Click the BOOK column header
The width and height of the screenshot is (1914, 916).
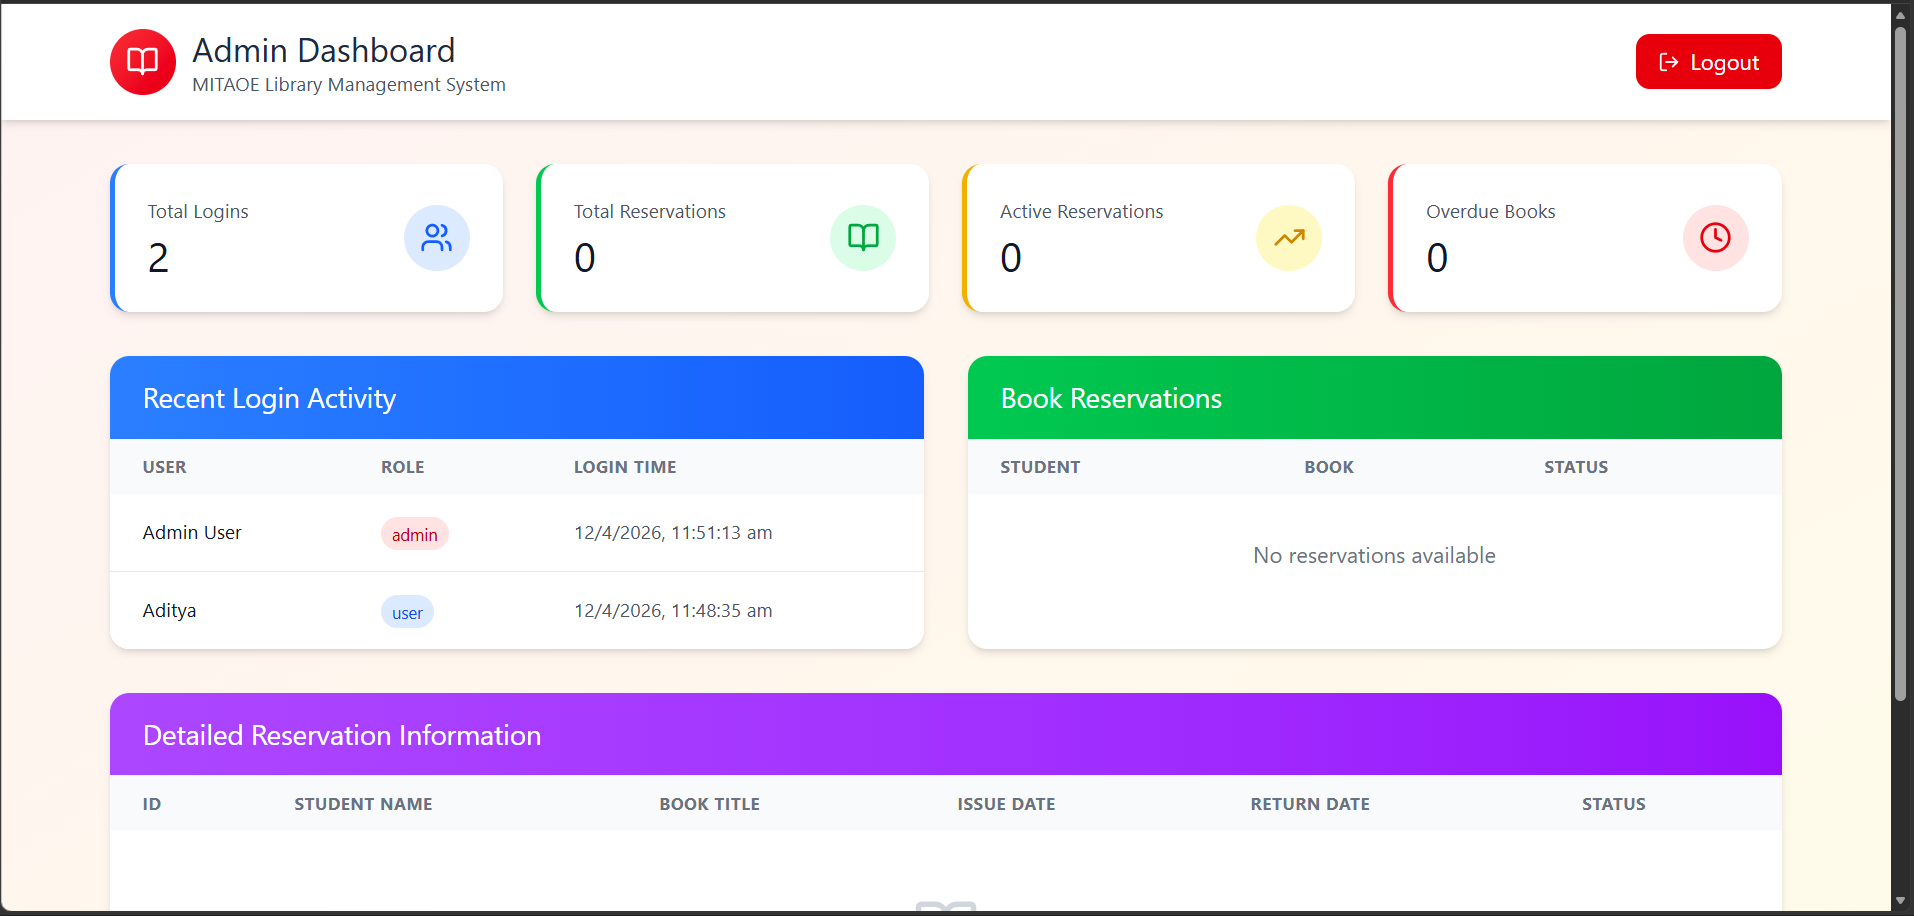1329,467
